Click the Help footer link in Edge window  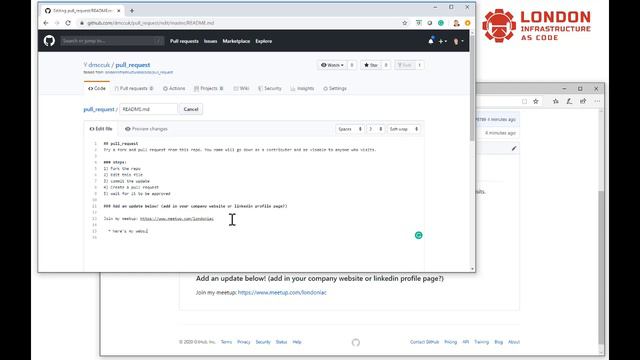click(297, 342)
